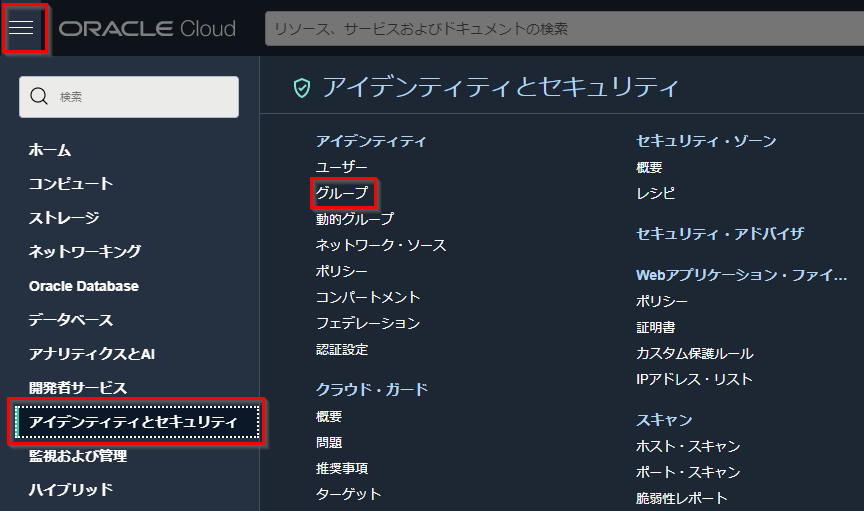This screenshot has height=511, width=864.
Task: Type in the sidebar 検索 field
Action: point(140,97)
